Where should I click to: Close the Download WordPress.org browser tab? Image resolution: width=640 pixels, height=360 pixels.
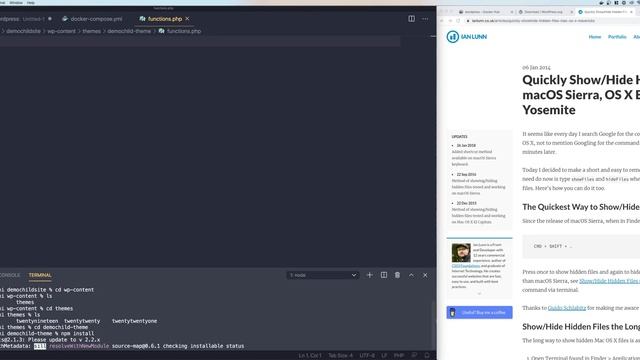point(572,12)
